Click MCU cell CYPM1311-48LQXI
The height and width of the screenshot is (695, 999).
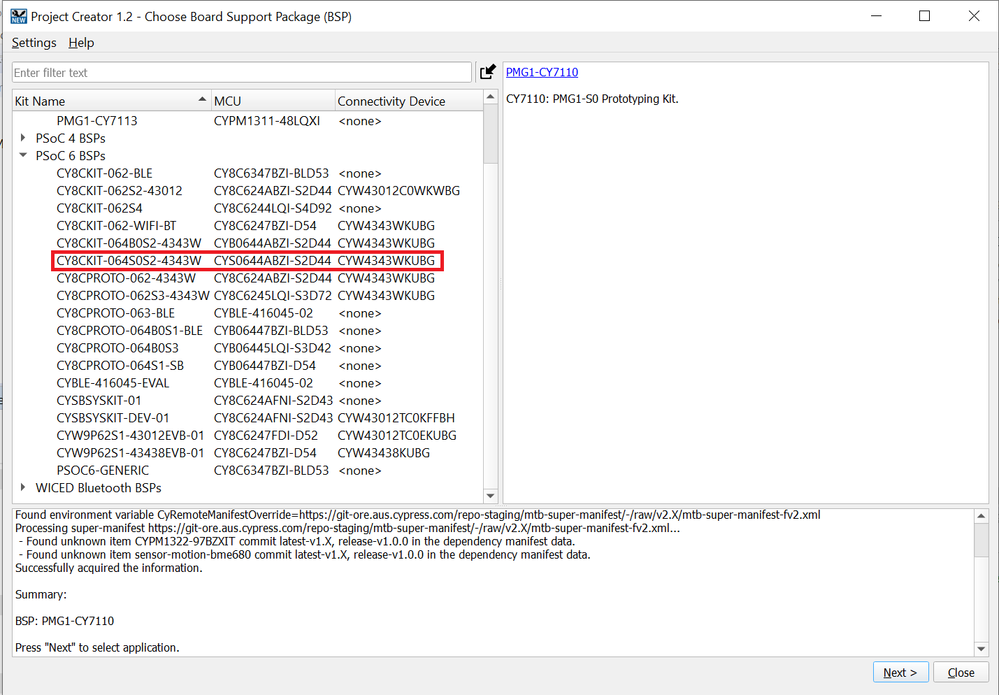click(267, 121)
